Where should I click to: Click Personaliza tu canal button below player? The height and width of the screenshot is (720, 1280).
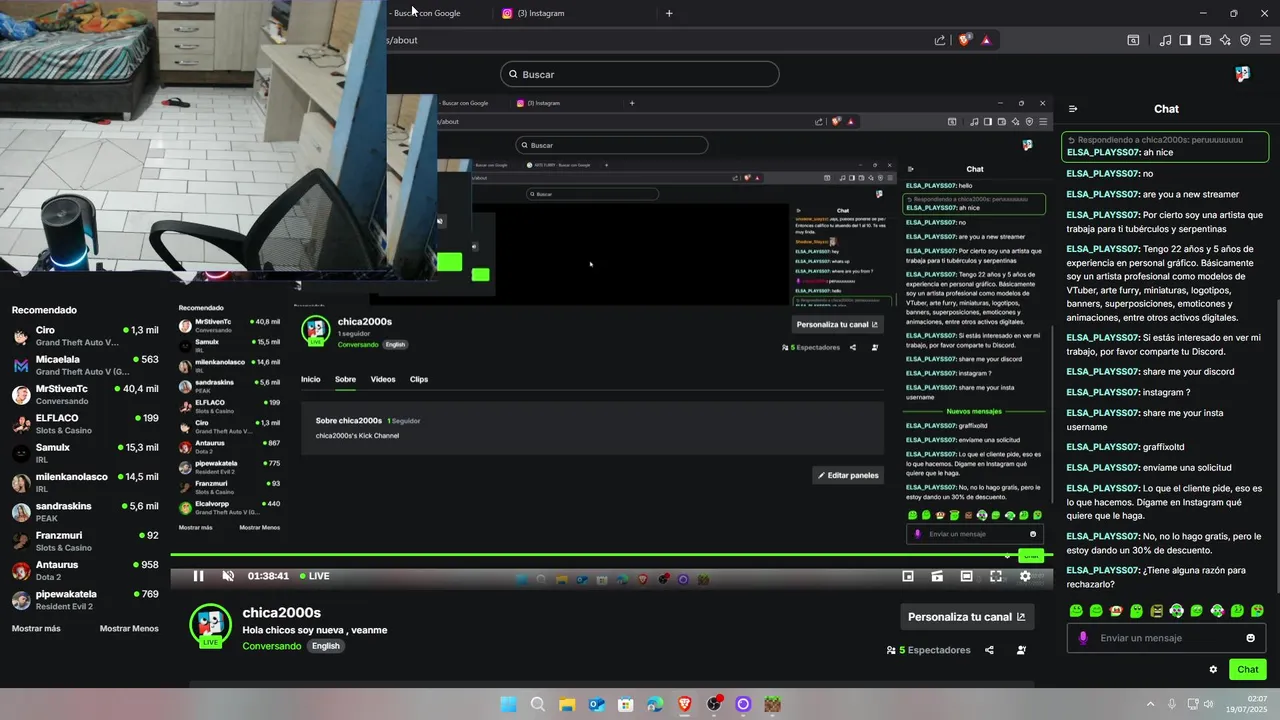click(x=967, y=617)
